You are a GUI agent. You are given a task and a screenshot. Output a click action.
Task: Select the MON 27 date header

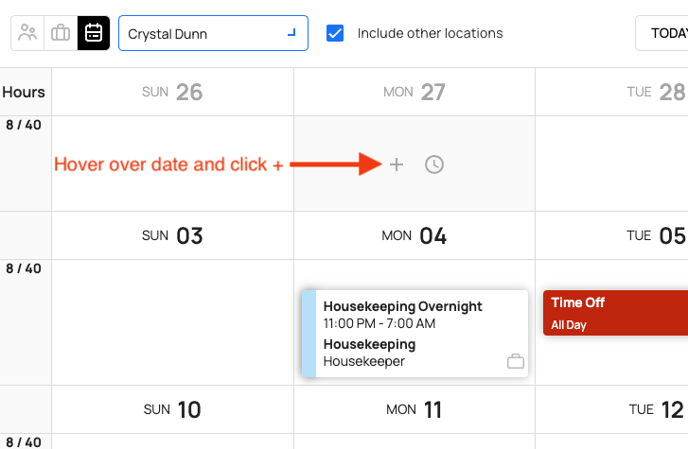pos(414,92)
